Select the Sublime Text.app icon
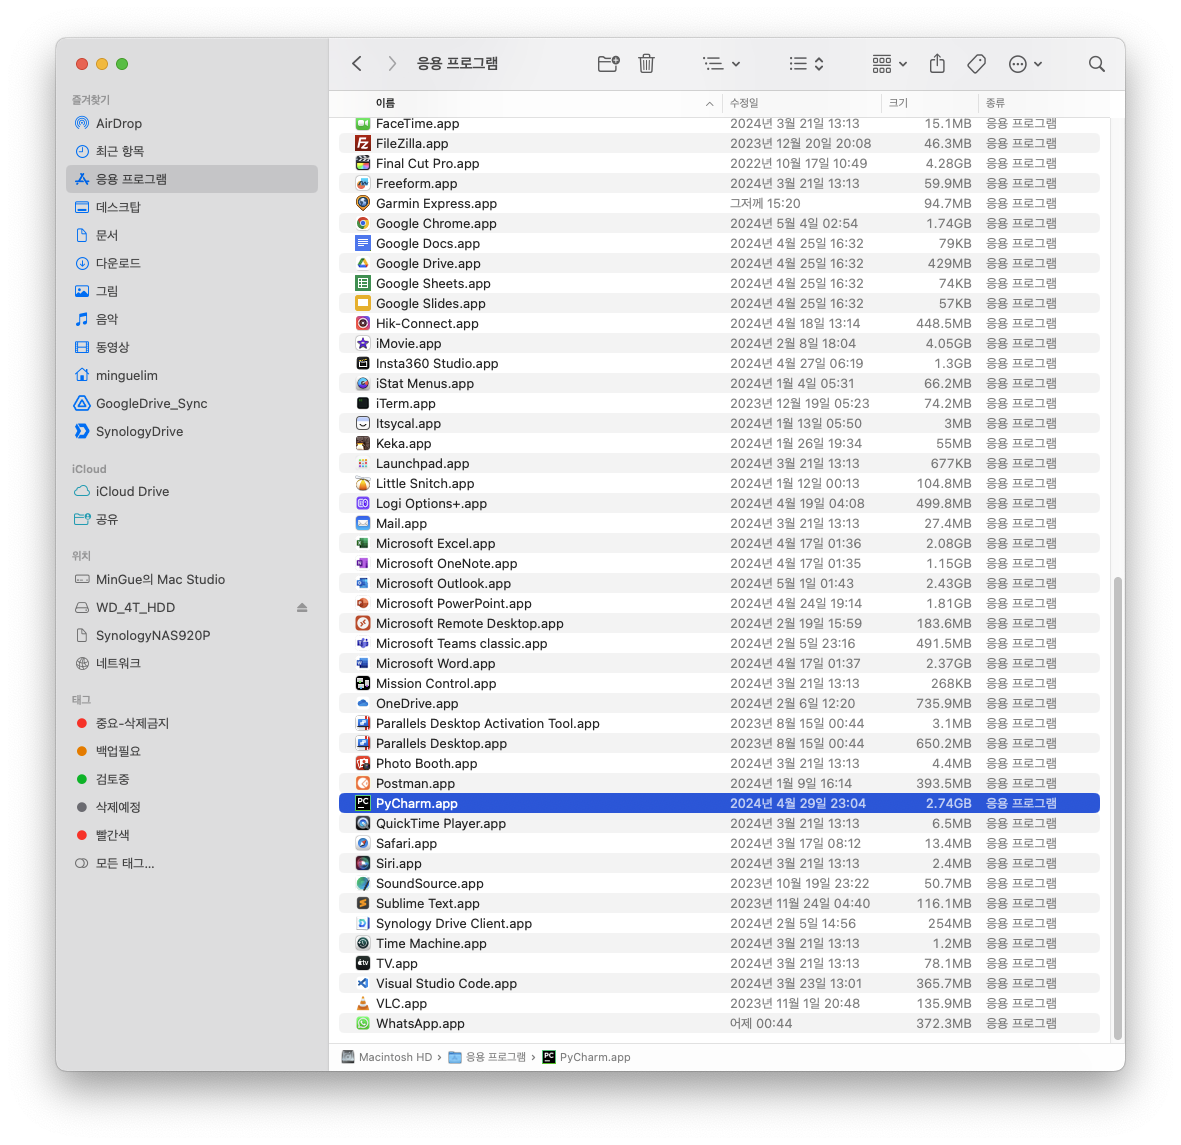Viewport: 1181px width, 1145px height. 363,903
